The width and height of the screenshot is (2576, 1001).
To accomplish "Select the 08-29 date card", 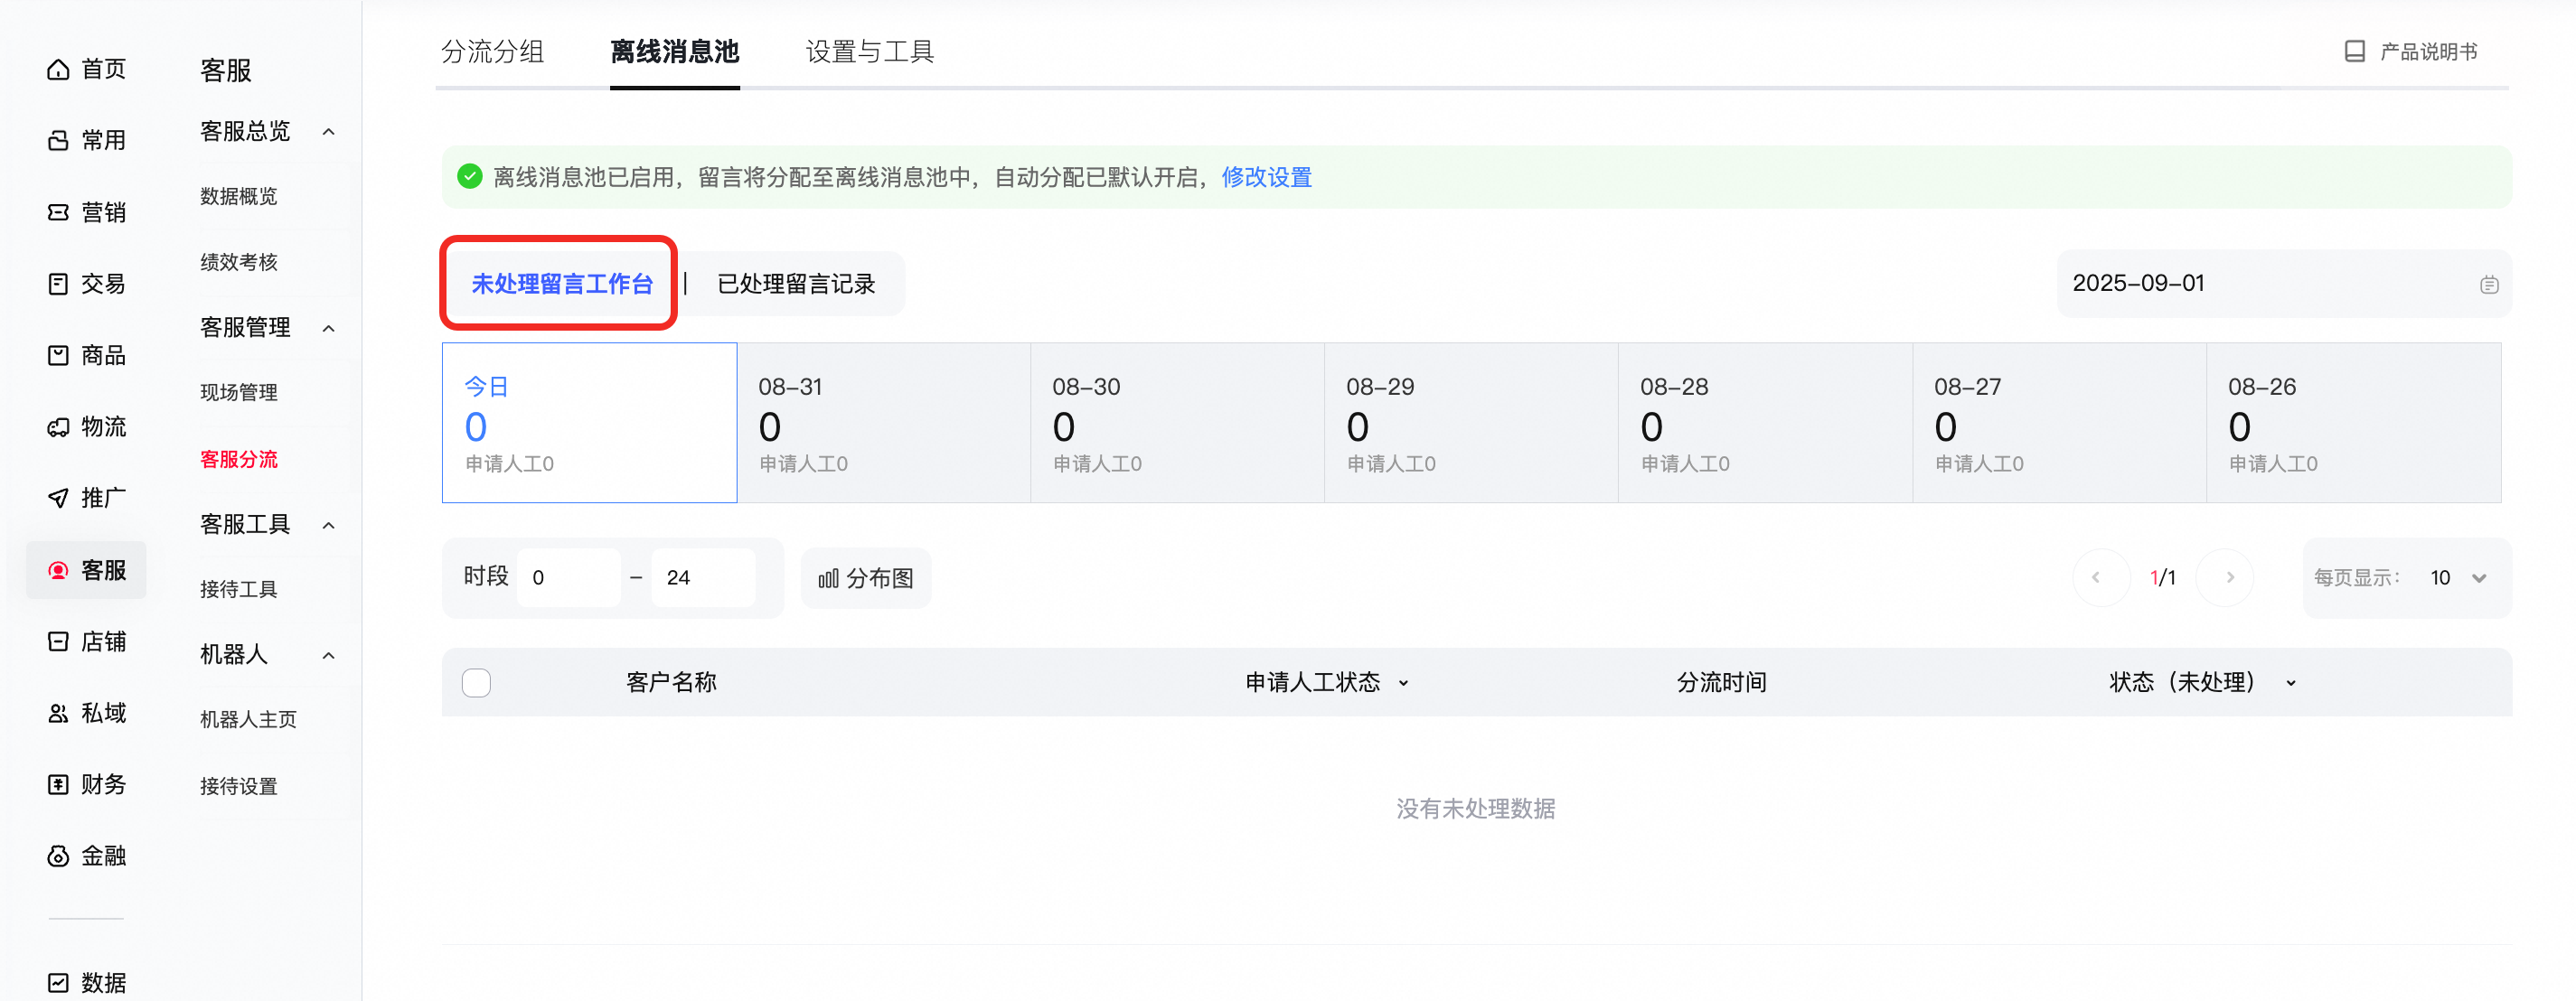I will (1472, 423).
